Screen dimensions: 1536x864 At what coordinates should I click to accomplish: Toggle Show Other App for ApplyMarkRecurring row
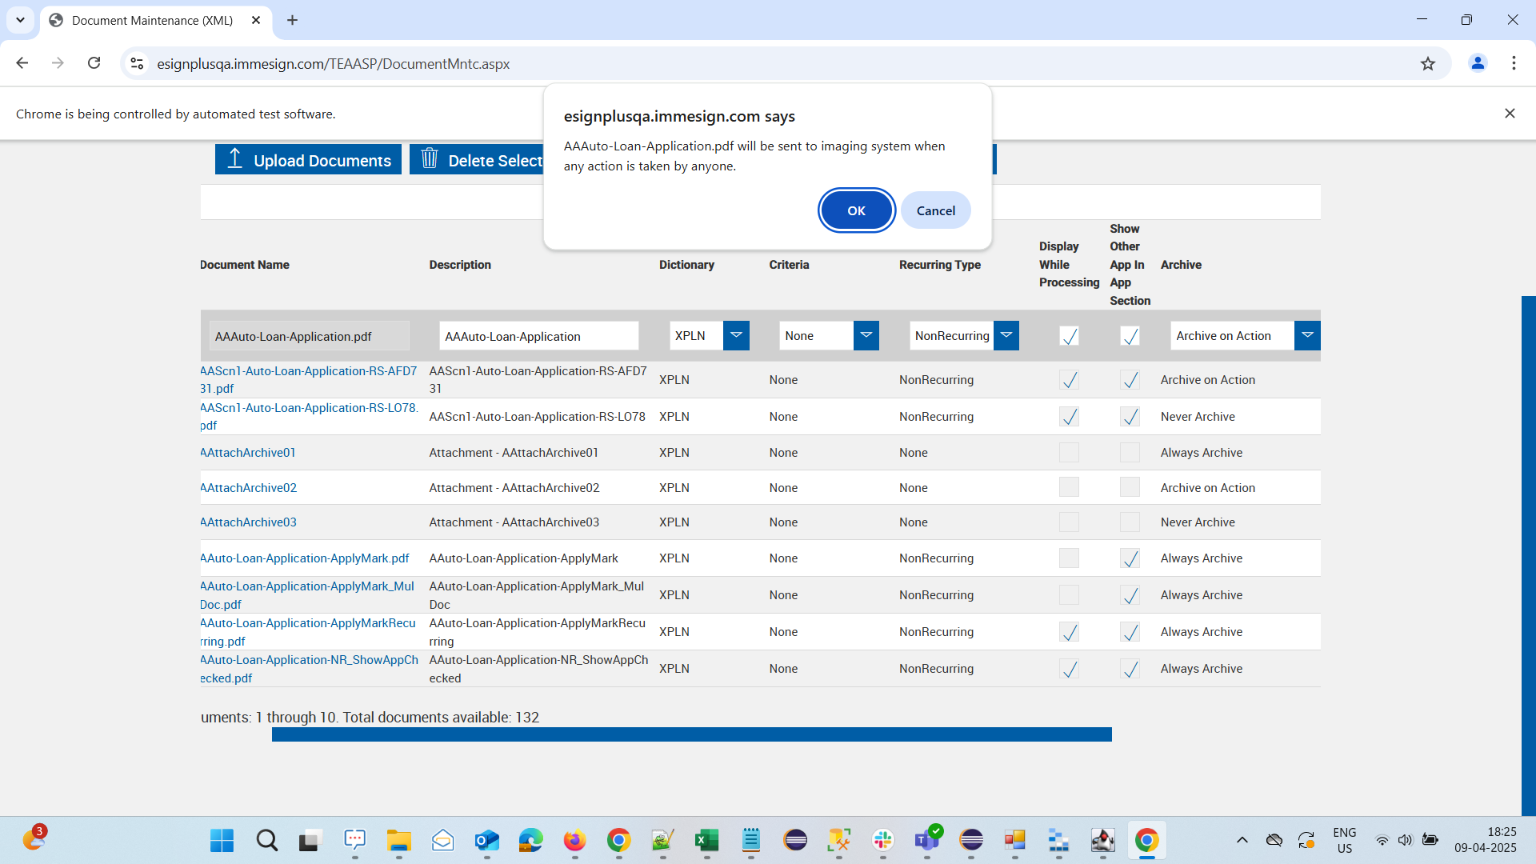tap(1130, 632)
